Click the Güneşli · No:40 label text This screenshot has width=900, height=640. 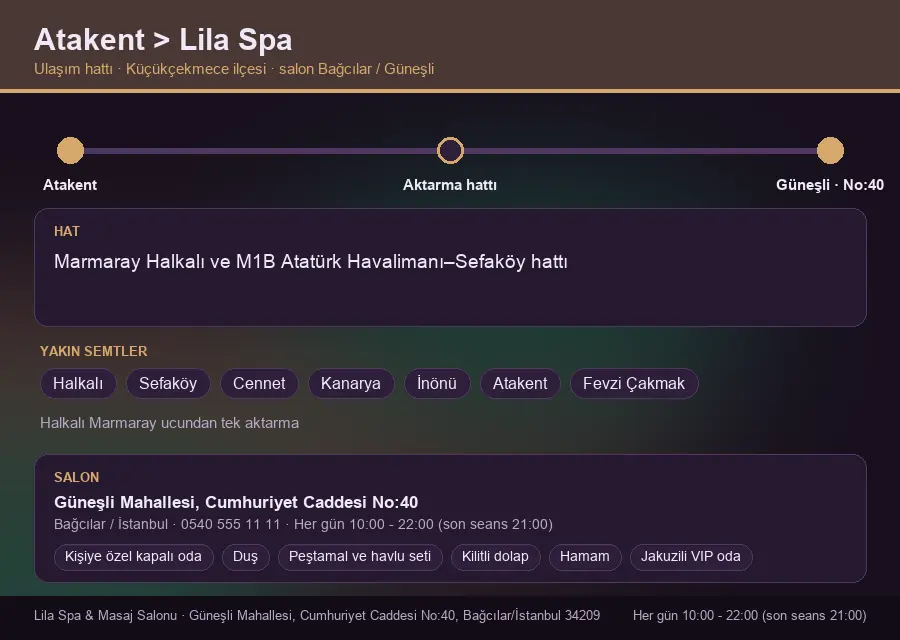tap(830, 185)
